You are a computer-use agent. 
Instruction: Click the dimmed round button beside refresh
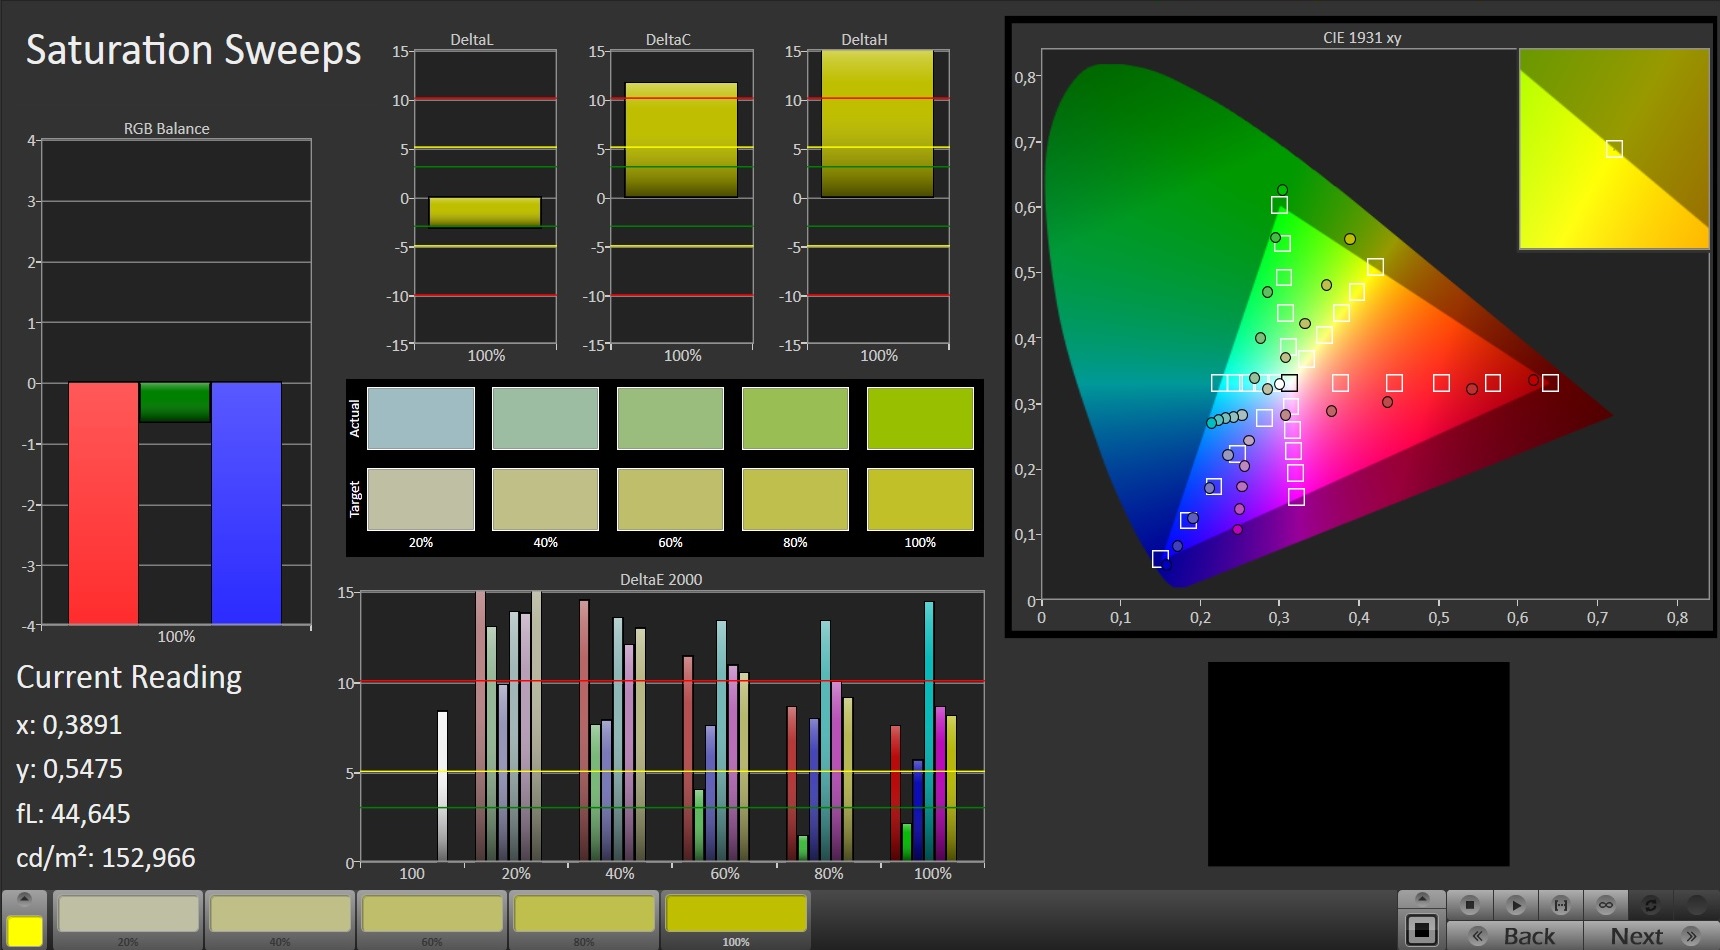[x=1696, y=905]
